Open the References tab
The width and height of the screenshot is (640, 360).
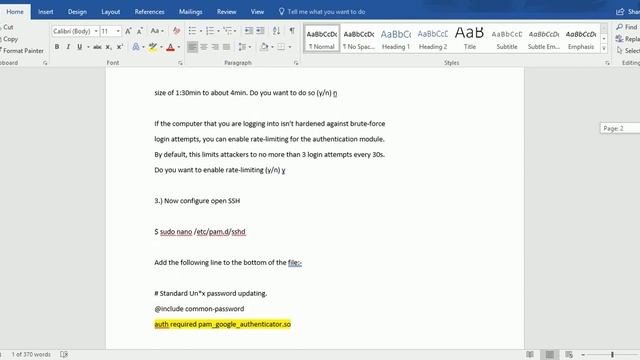149,12
